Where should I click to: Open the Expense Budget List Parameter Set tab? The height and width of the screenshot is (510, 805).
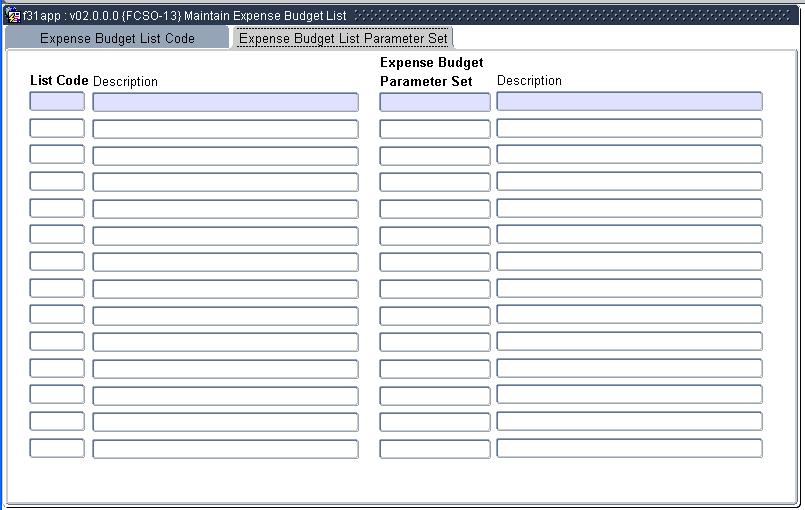343,38
